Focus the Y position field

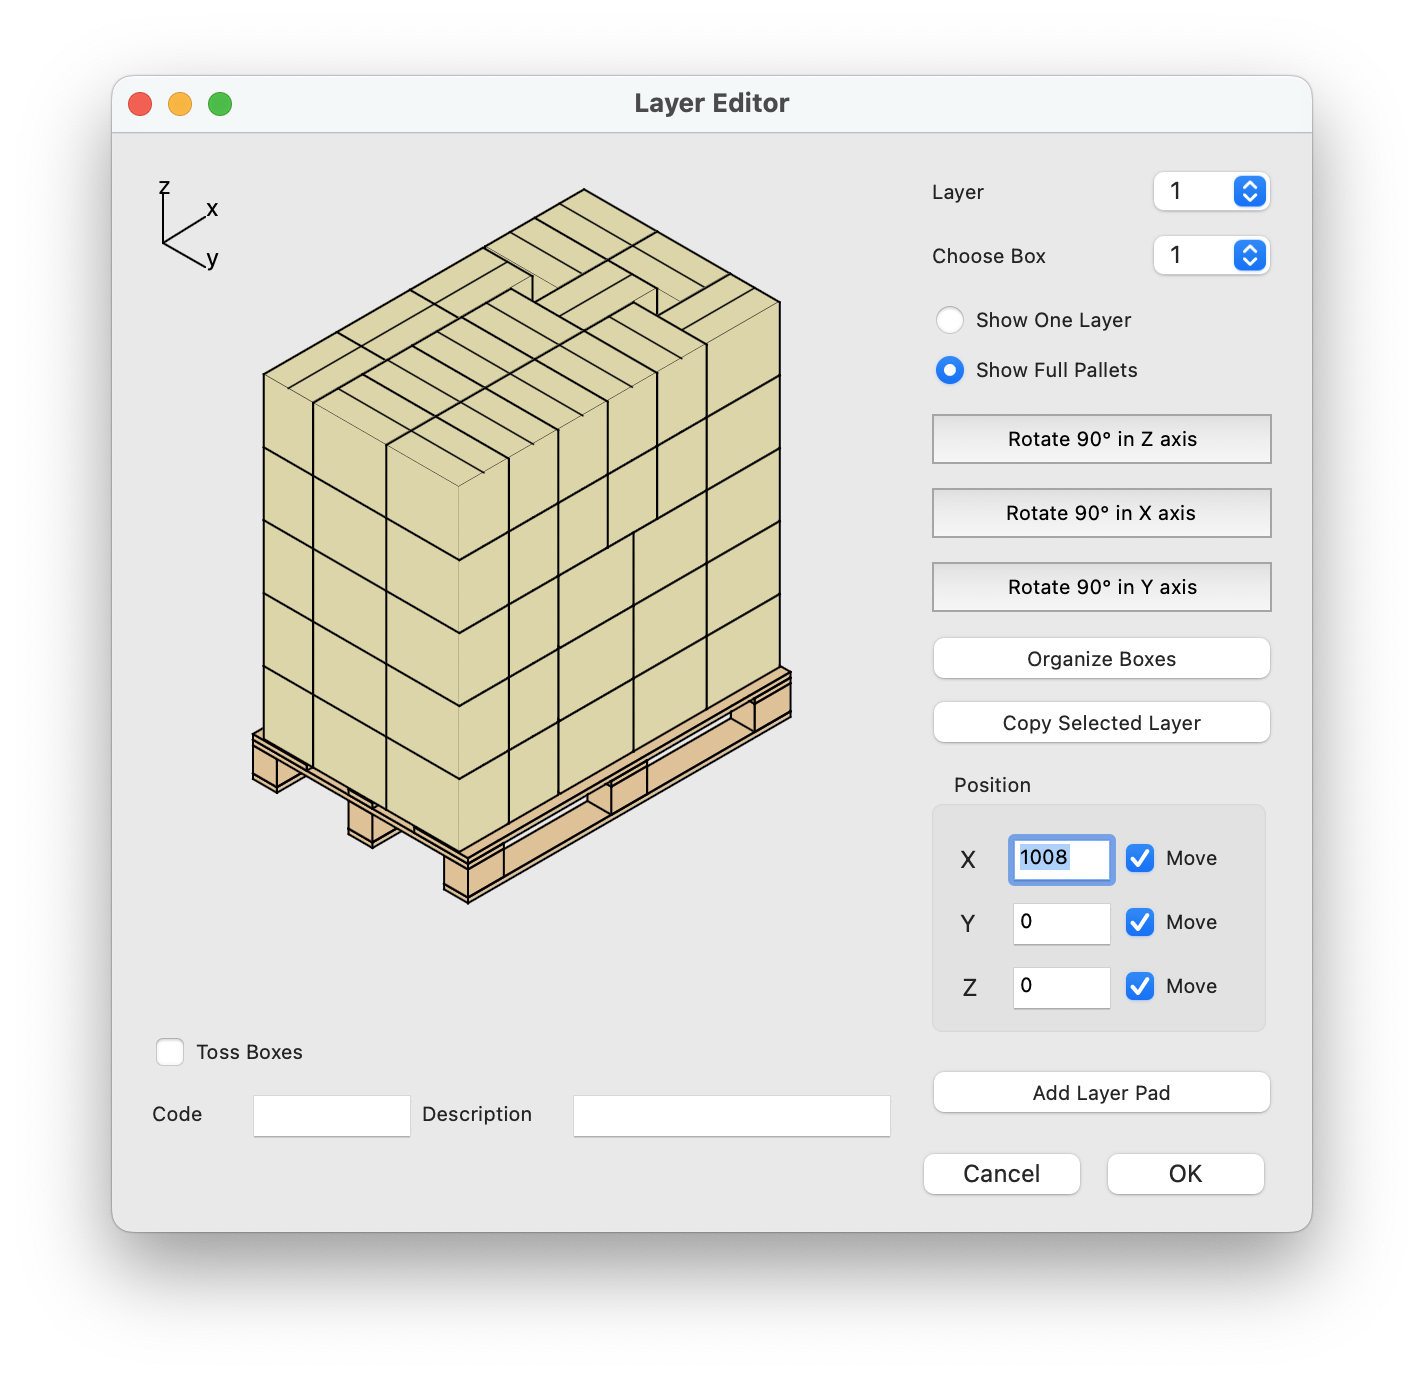click(x=1061, y=923)
